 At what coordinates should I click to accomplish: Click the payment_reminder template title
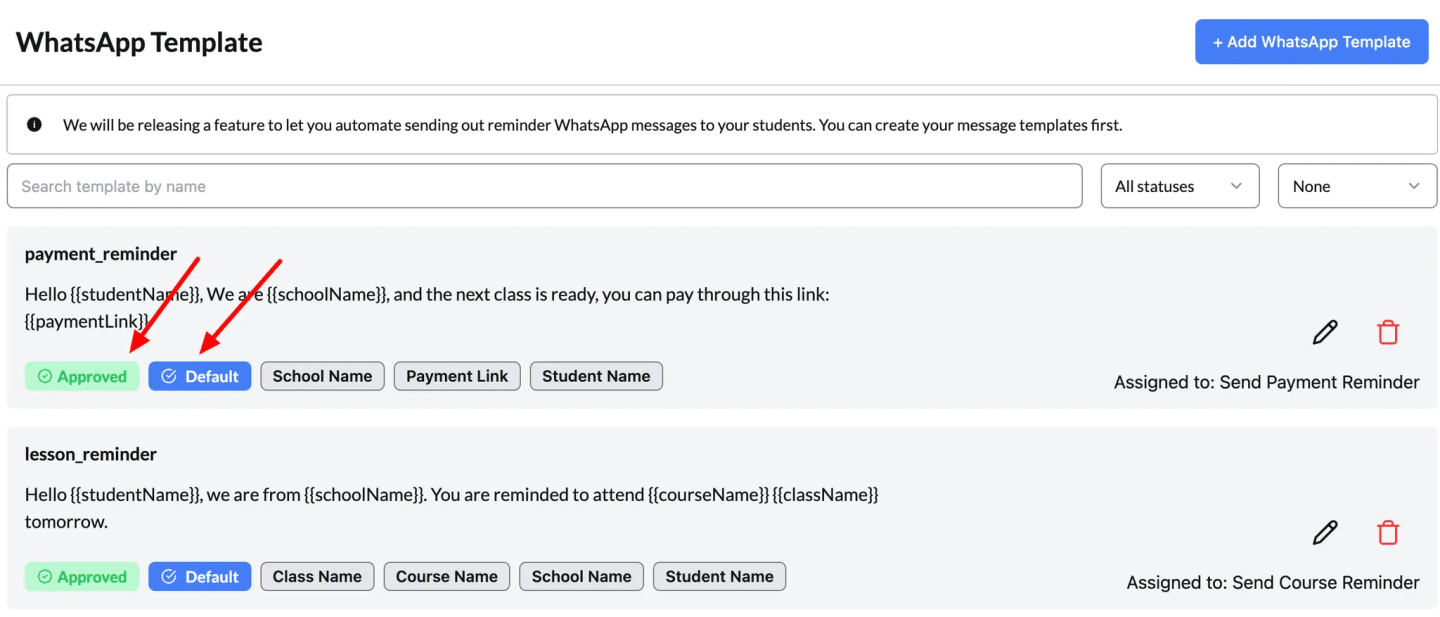click(x=101, y=254)
